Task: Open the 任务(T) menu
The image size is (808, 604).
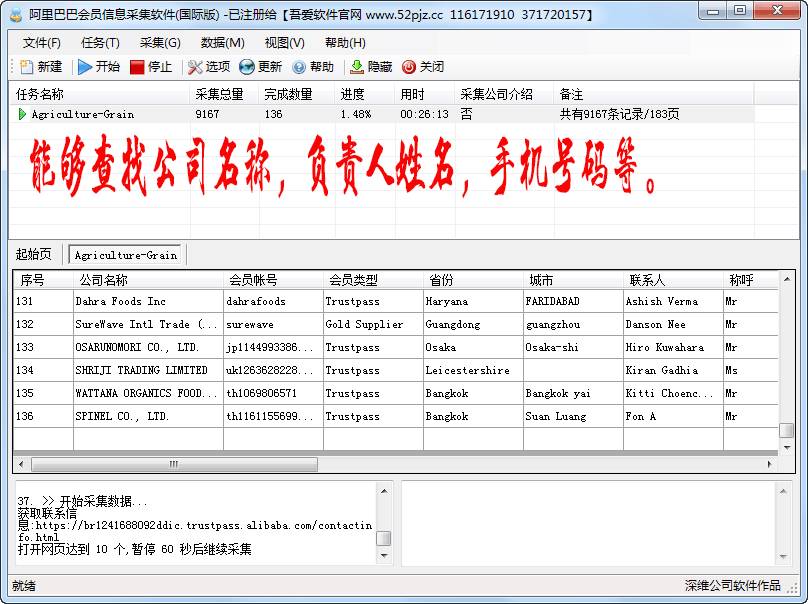Action: click(x=100, y=43)
